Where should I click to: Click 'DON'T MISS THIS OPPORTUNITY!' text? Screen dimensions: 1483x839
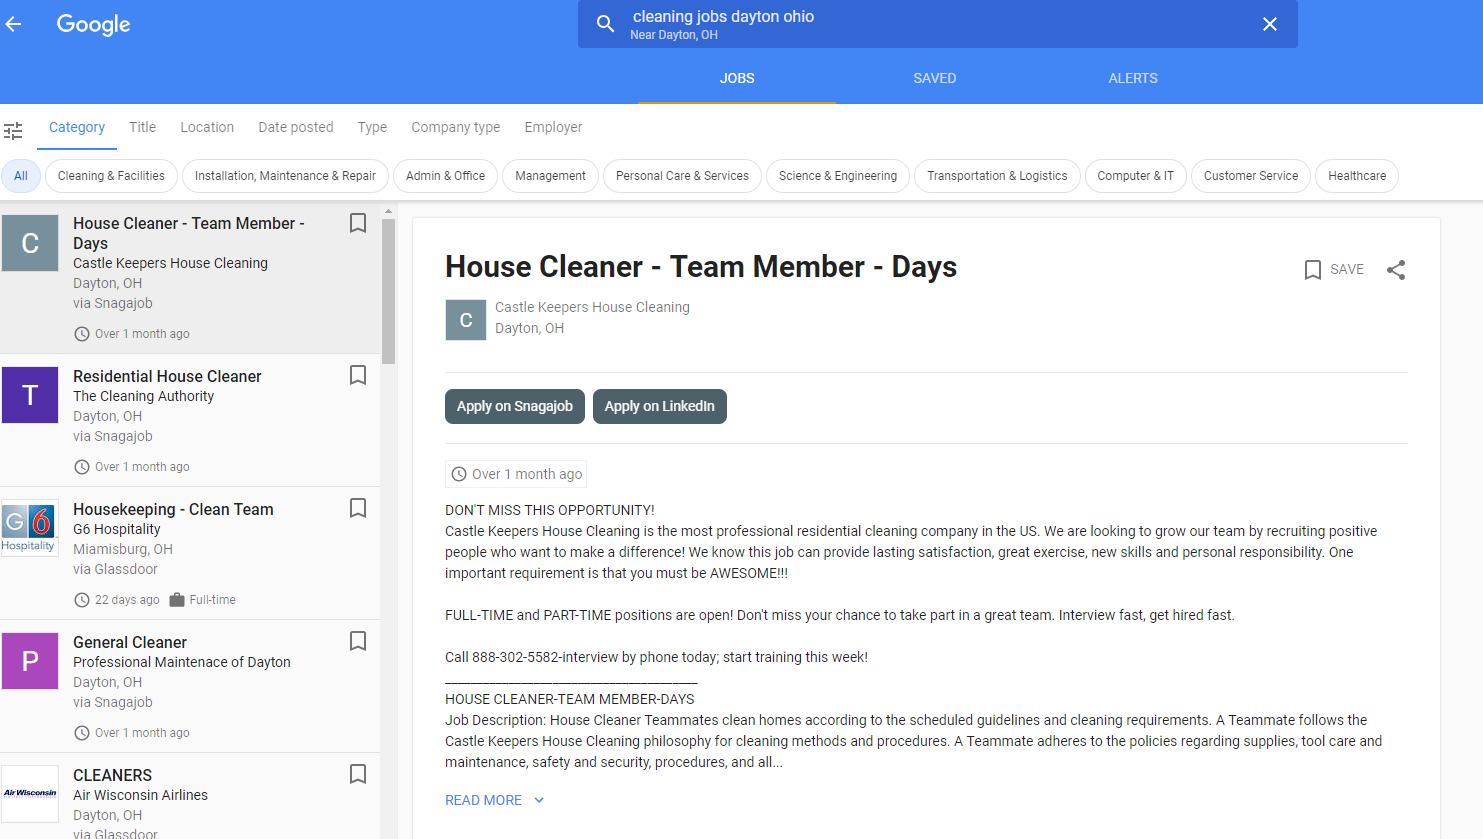point(550,510)
